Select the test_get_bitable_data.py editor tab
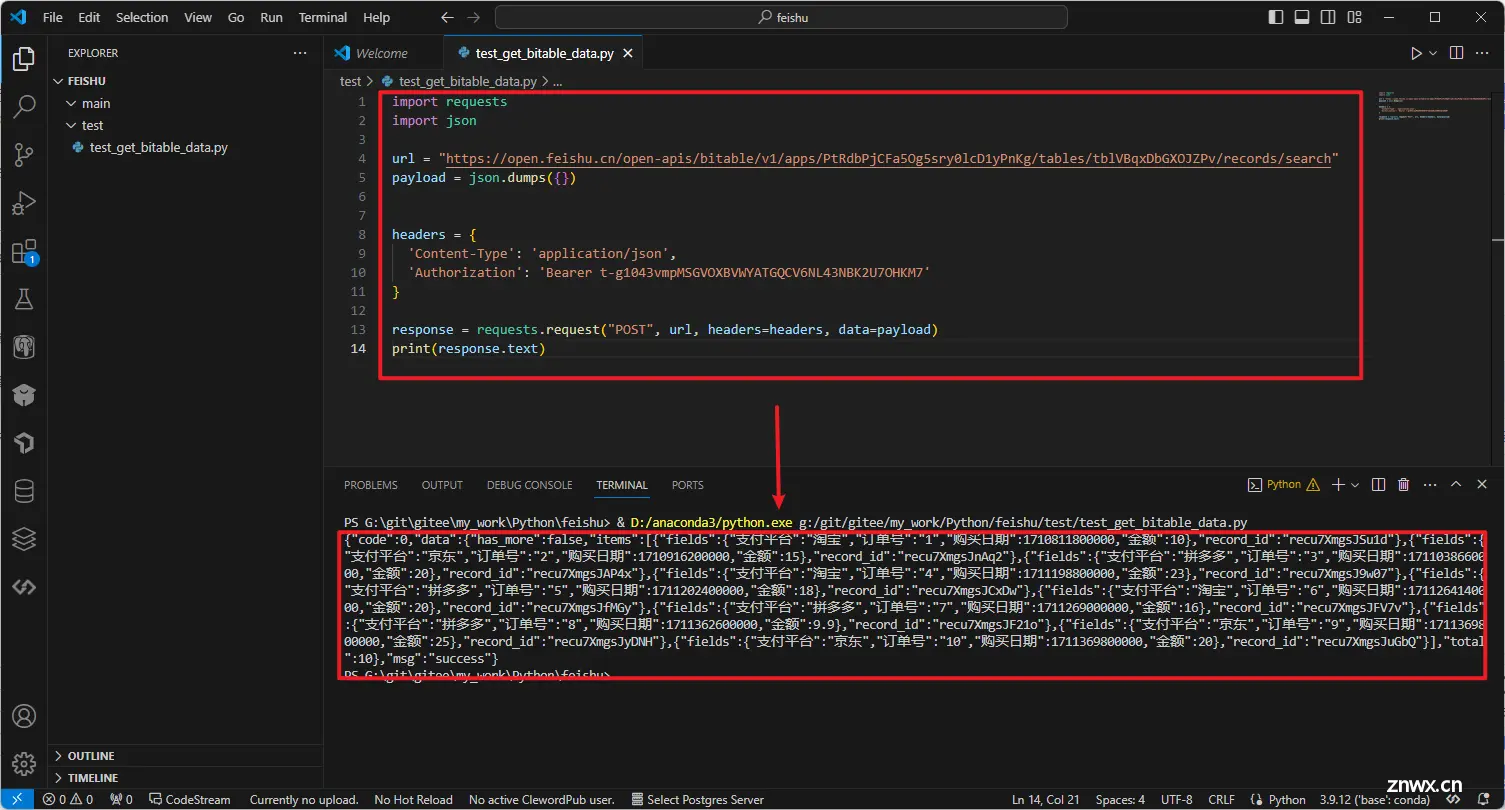The image size is (1505, 810). click(543, 53)
